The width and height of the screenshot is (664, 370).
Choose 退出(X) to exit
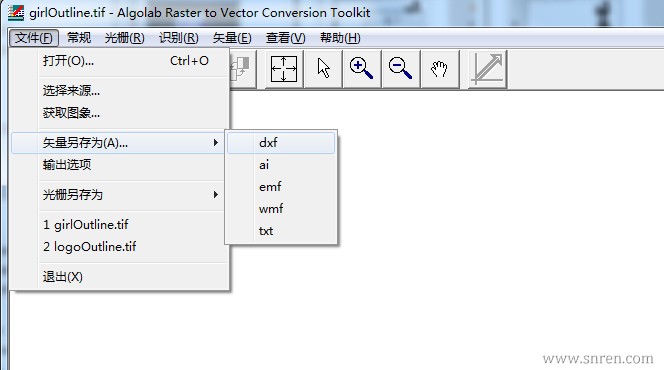(120, 277)
